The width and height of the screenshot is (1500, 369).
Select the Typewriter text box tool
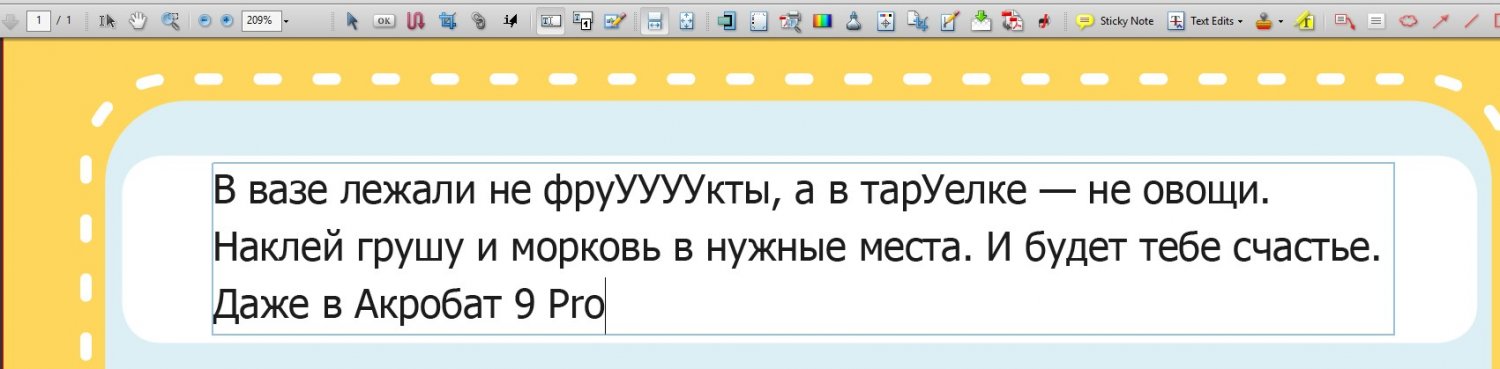[582, 20]
